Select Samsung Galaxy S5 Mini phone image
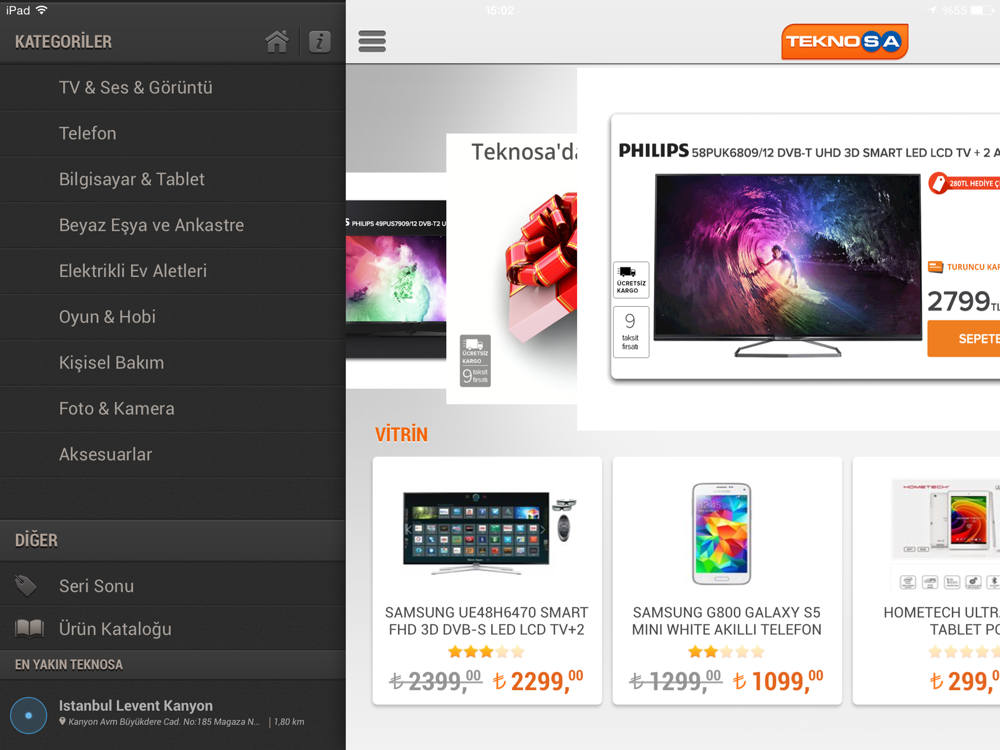Image resolution: width=1000 pixels, height=750 pixels. click(722, 534)
